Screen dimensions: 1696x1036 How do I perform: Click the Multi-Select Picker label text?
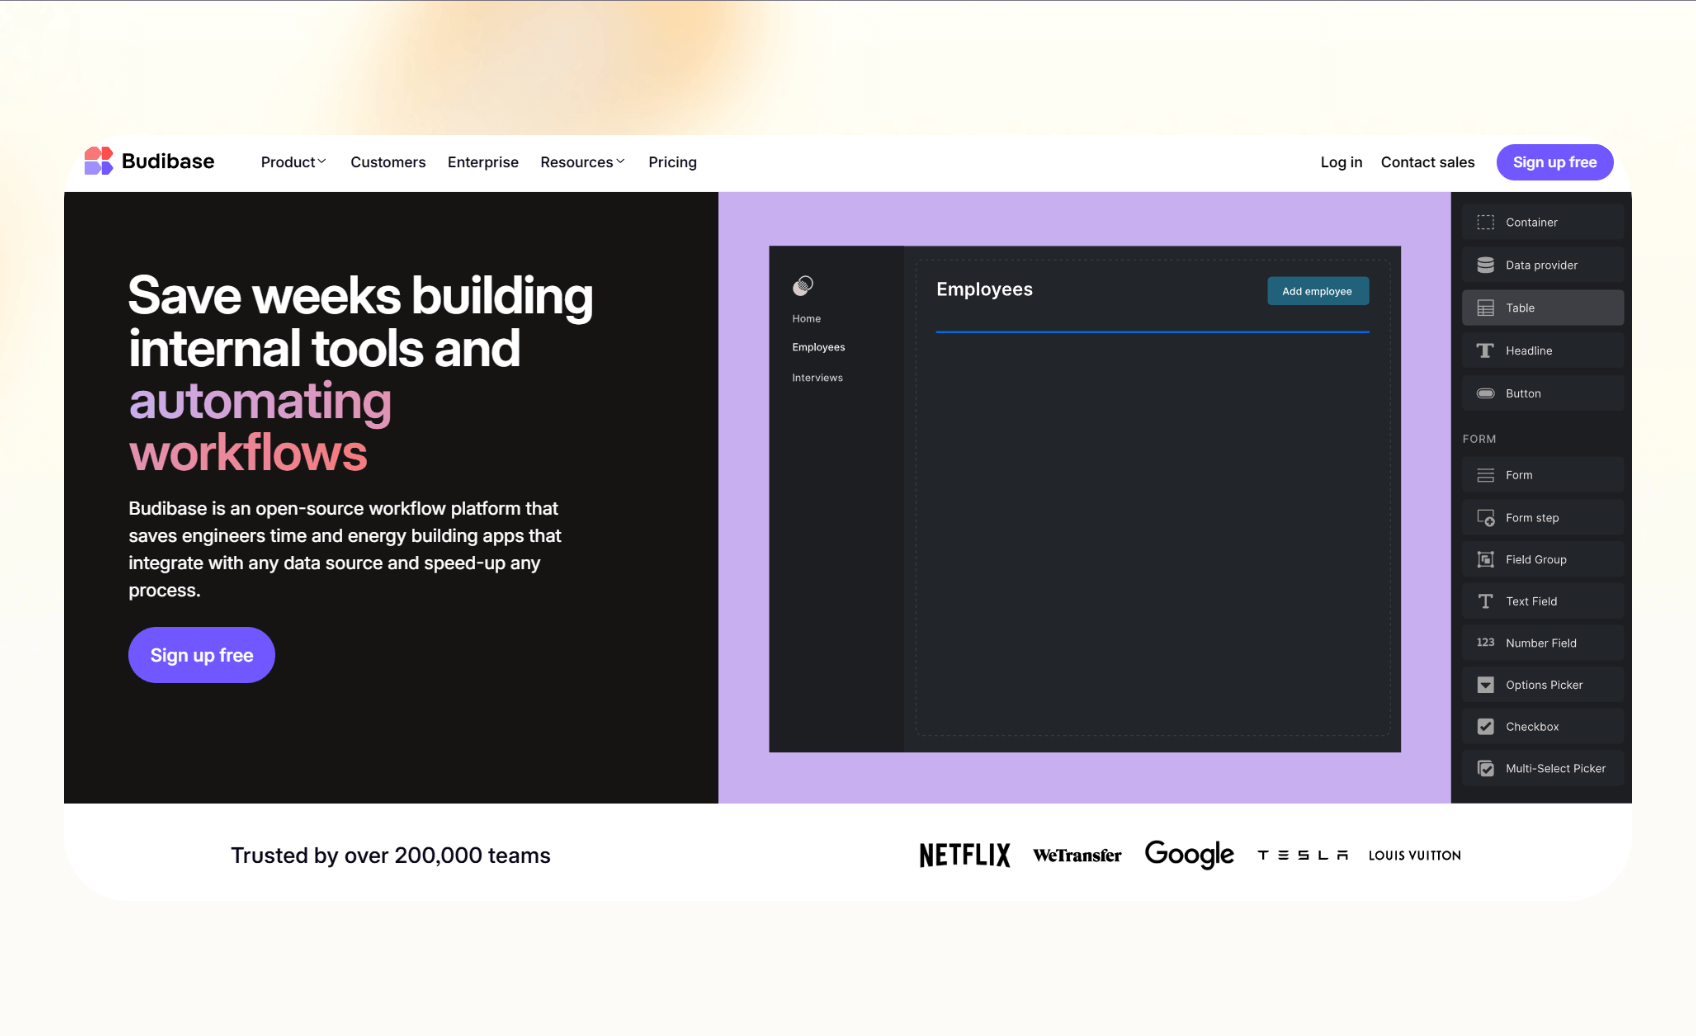click(1555, 769)
